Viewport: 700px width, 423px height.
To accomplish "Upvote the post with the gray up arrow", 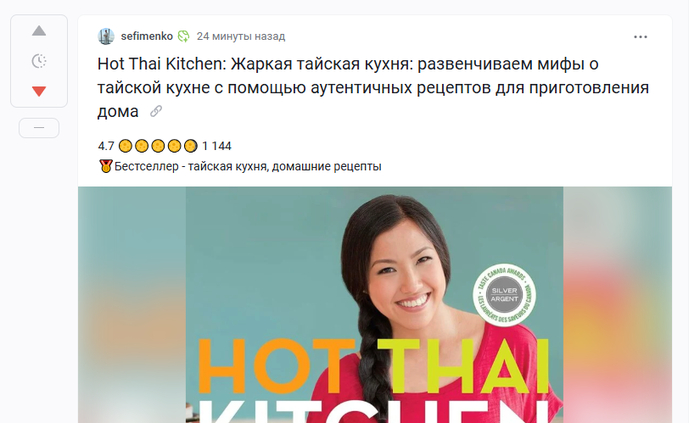I will click(39, 31).
